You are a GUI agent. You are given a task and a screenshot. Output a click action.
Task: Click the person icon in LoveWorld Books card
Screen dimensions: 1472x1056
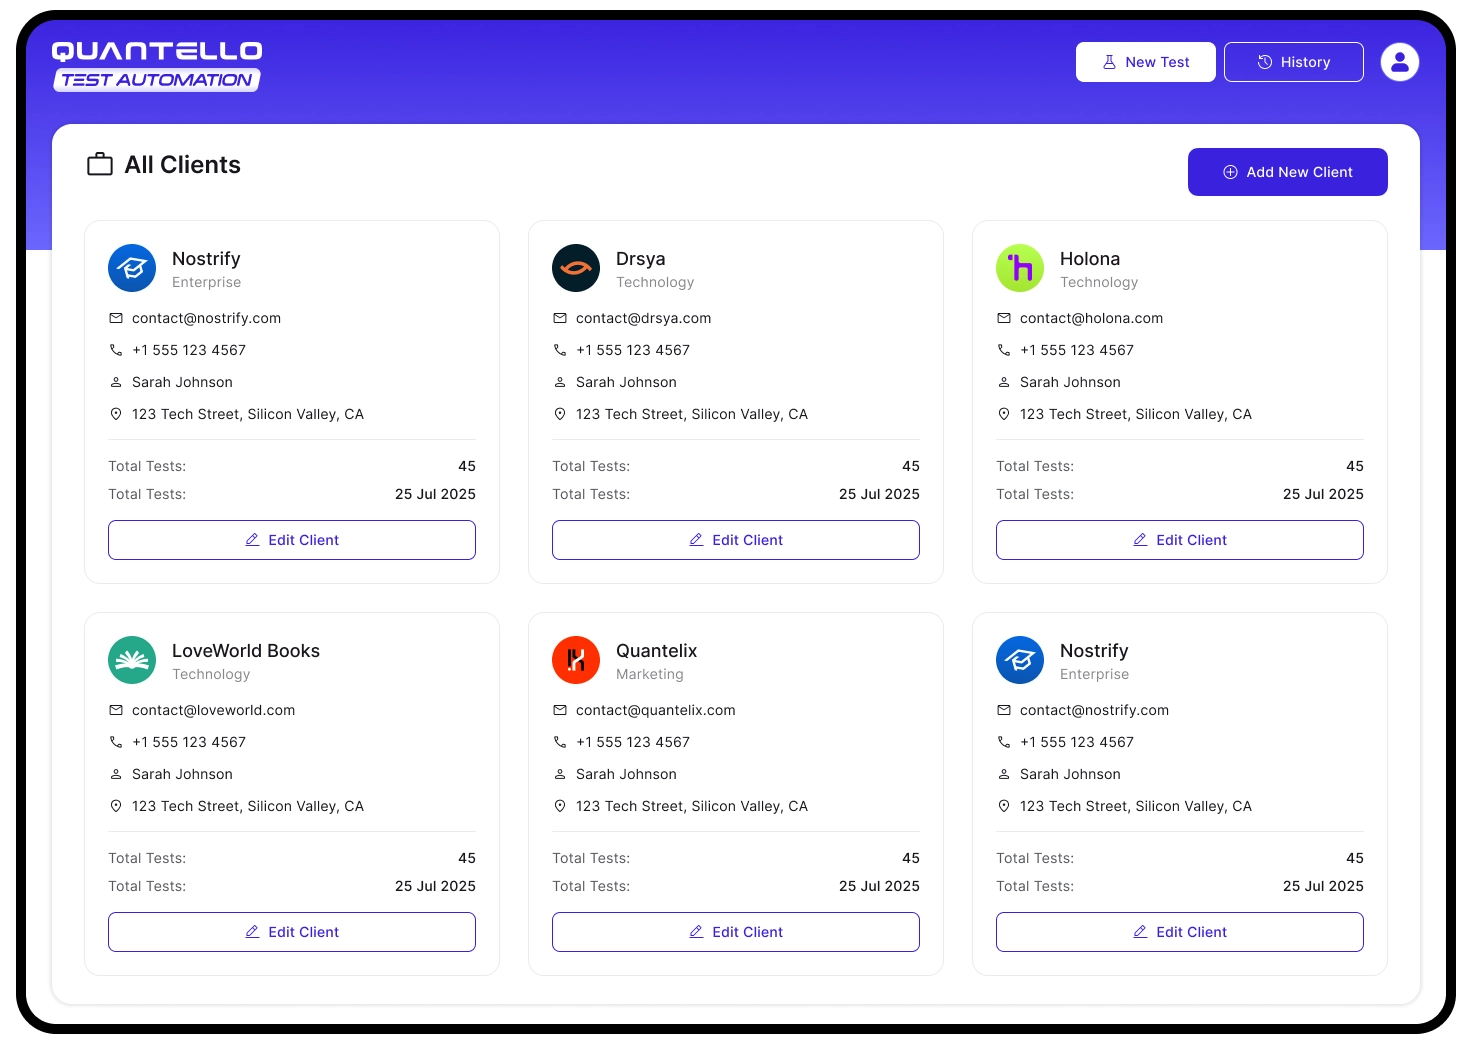point(116,774)
